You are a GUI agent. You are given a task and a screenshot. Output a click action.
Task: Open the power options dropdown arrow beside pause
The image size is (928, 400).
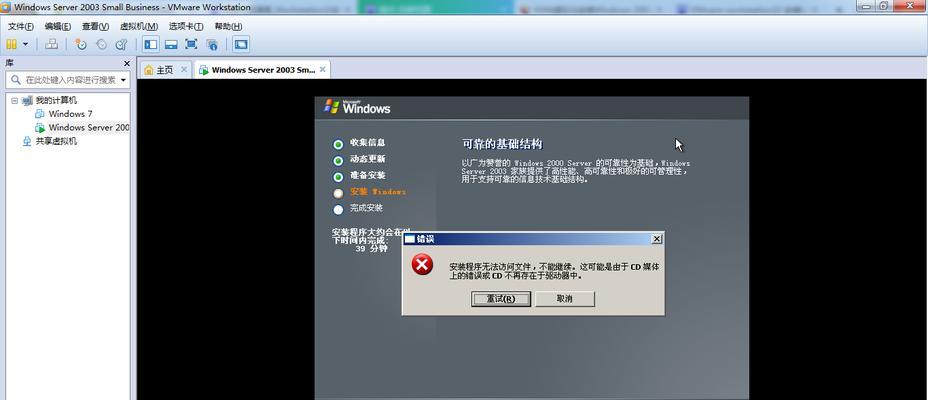[x=25, y=44]
